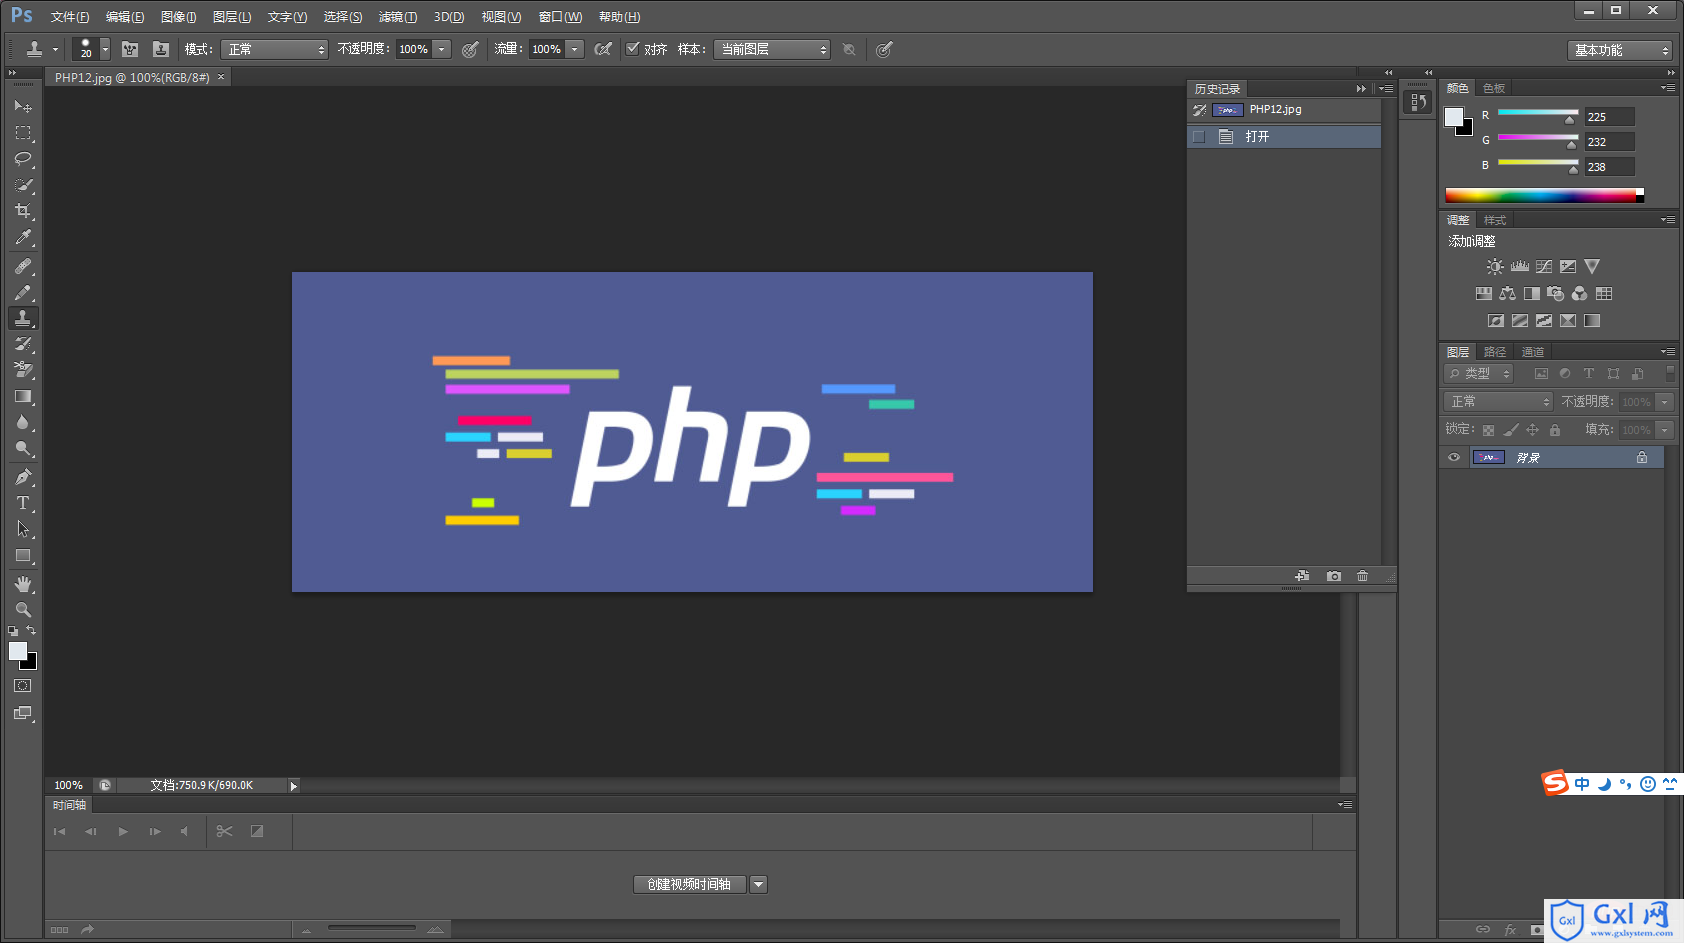This screenshot has width=1684, height=943.
Task: Create new snapshot in History panel
Action: (x=1334, y=576)
